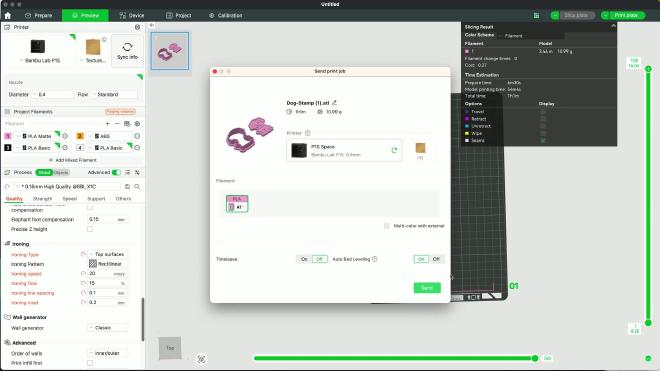This screenshot has height=371, width=660.
Task: Enable Precise Z height checkbox
Action: (90, 229)
